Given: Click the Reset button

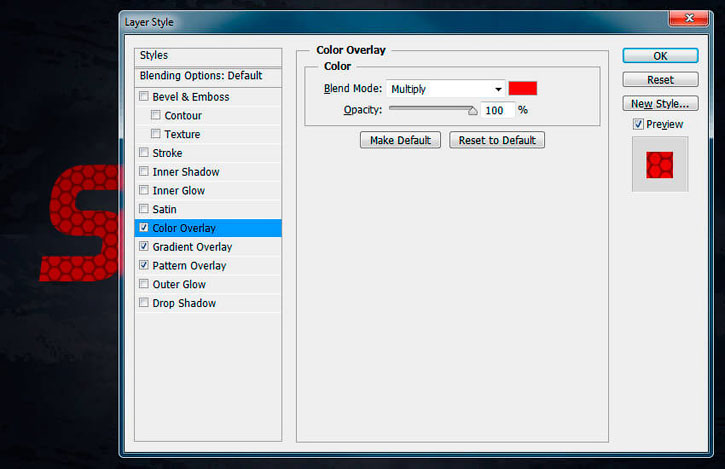Looking at the screenshot, I should (660, 80).
